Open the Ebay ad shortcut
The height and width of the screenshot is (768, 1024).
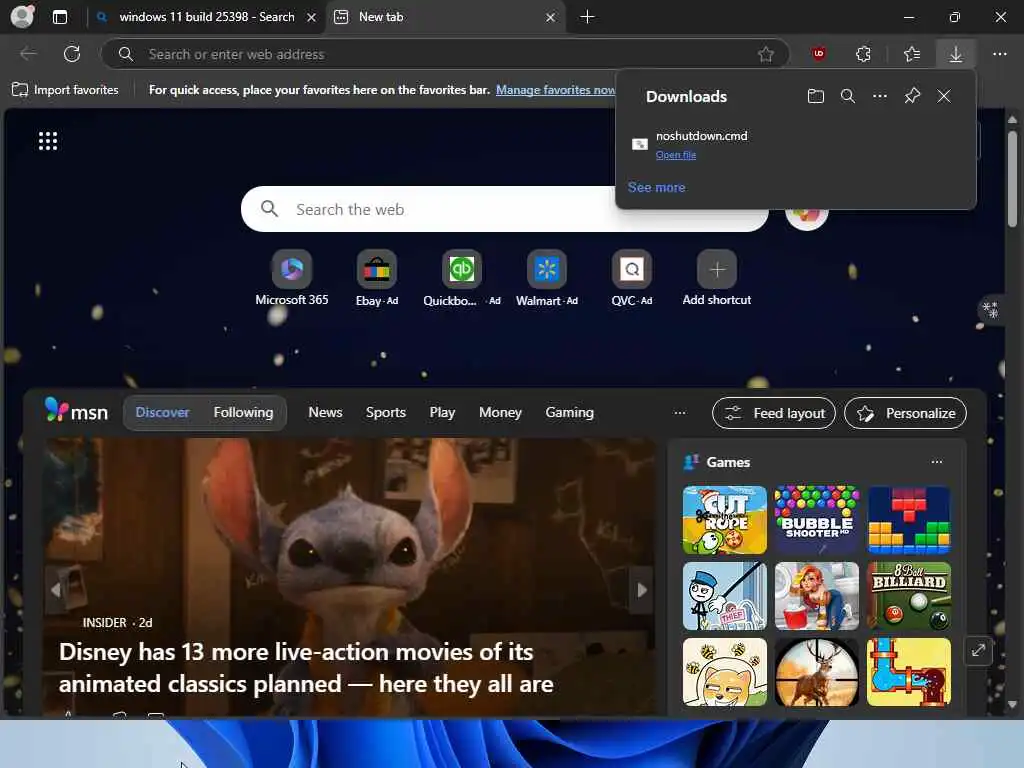tap(377, 278)
